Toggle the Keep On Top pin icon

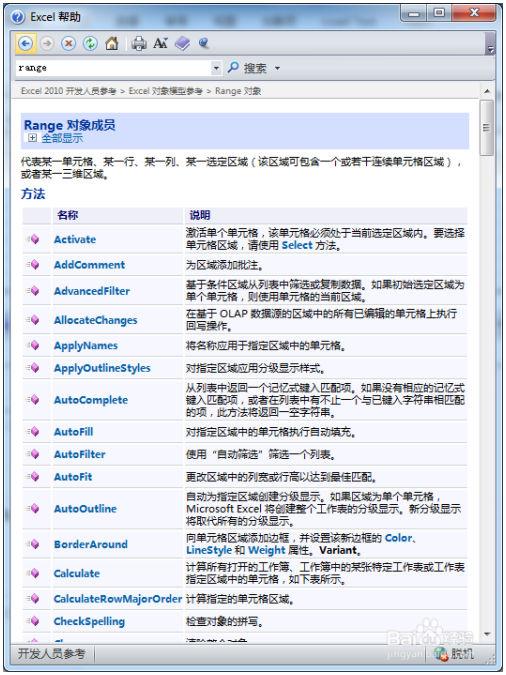pyautogui.click(x=204, y=43)
